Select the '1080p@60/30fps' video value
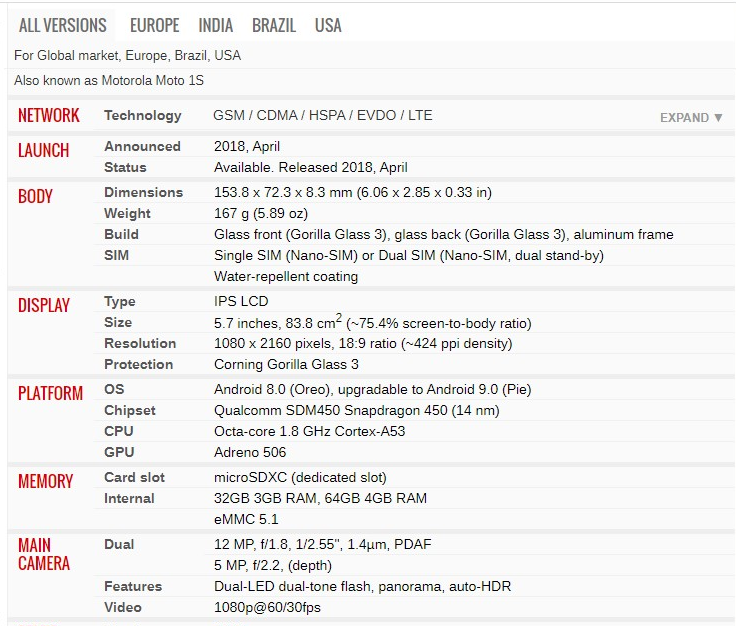 pos(267,608)
